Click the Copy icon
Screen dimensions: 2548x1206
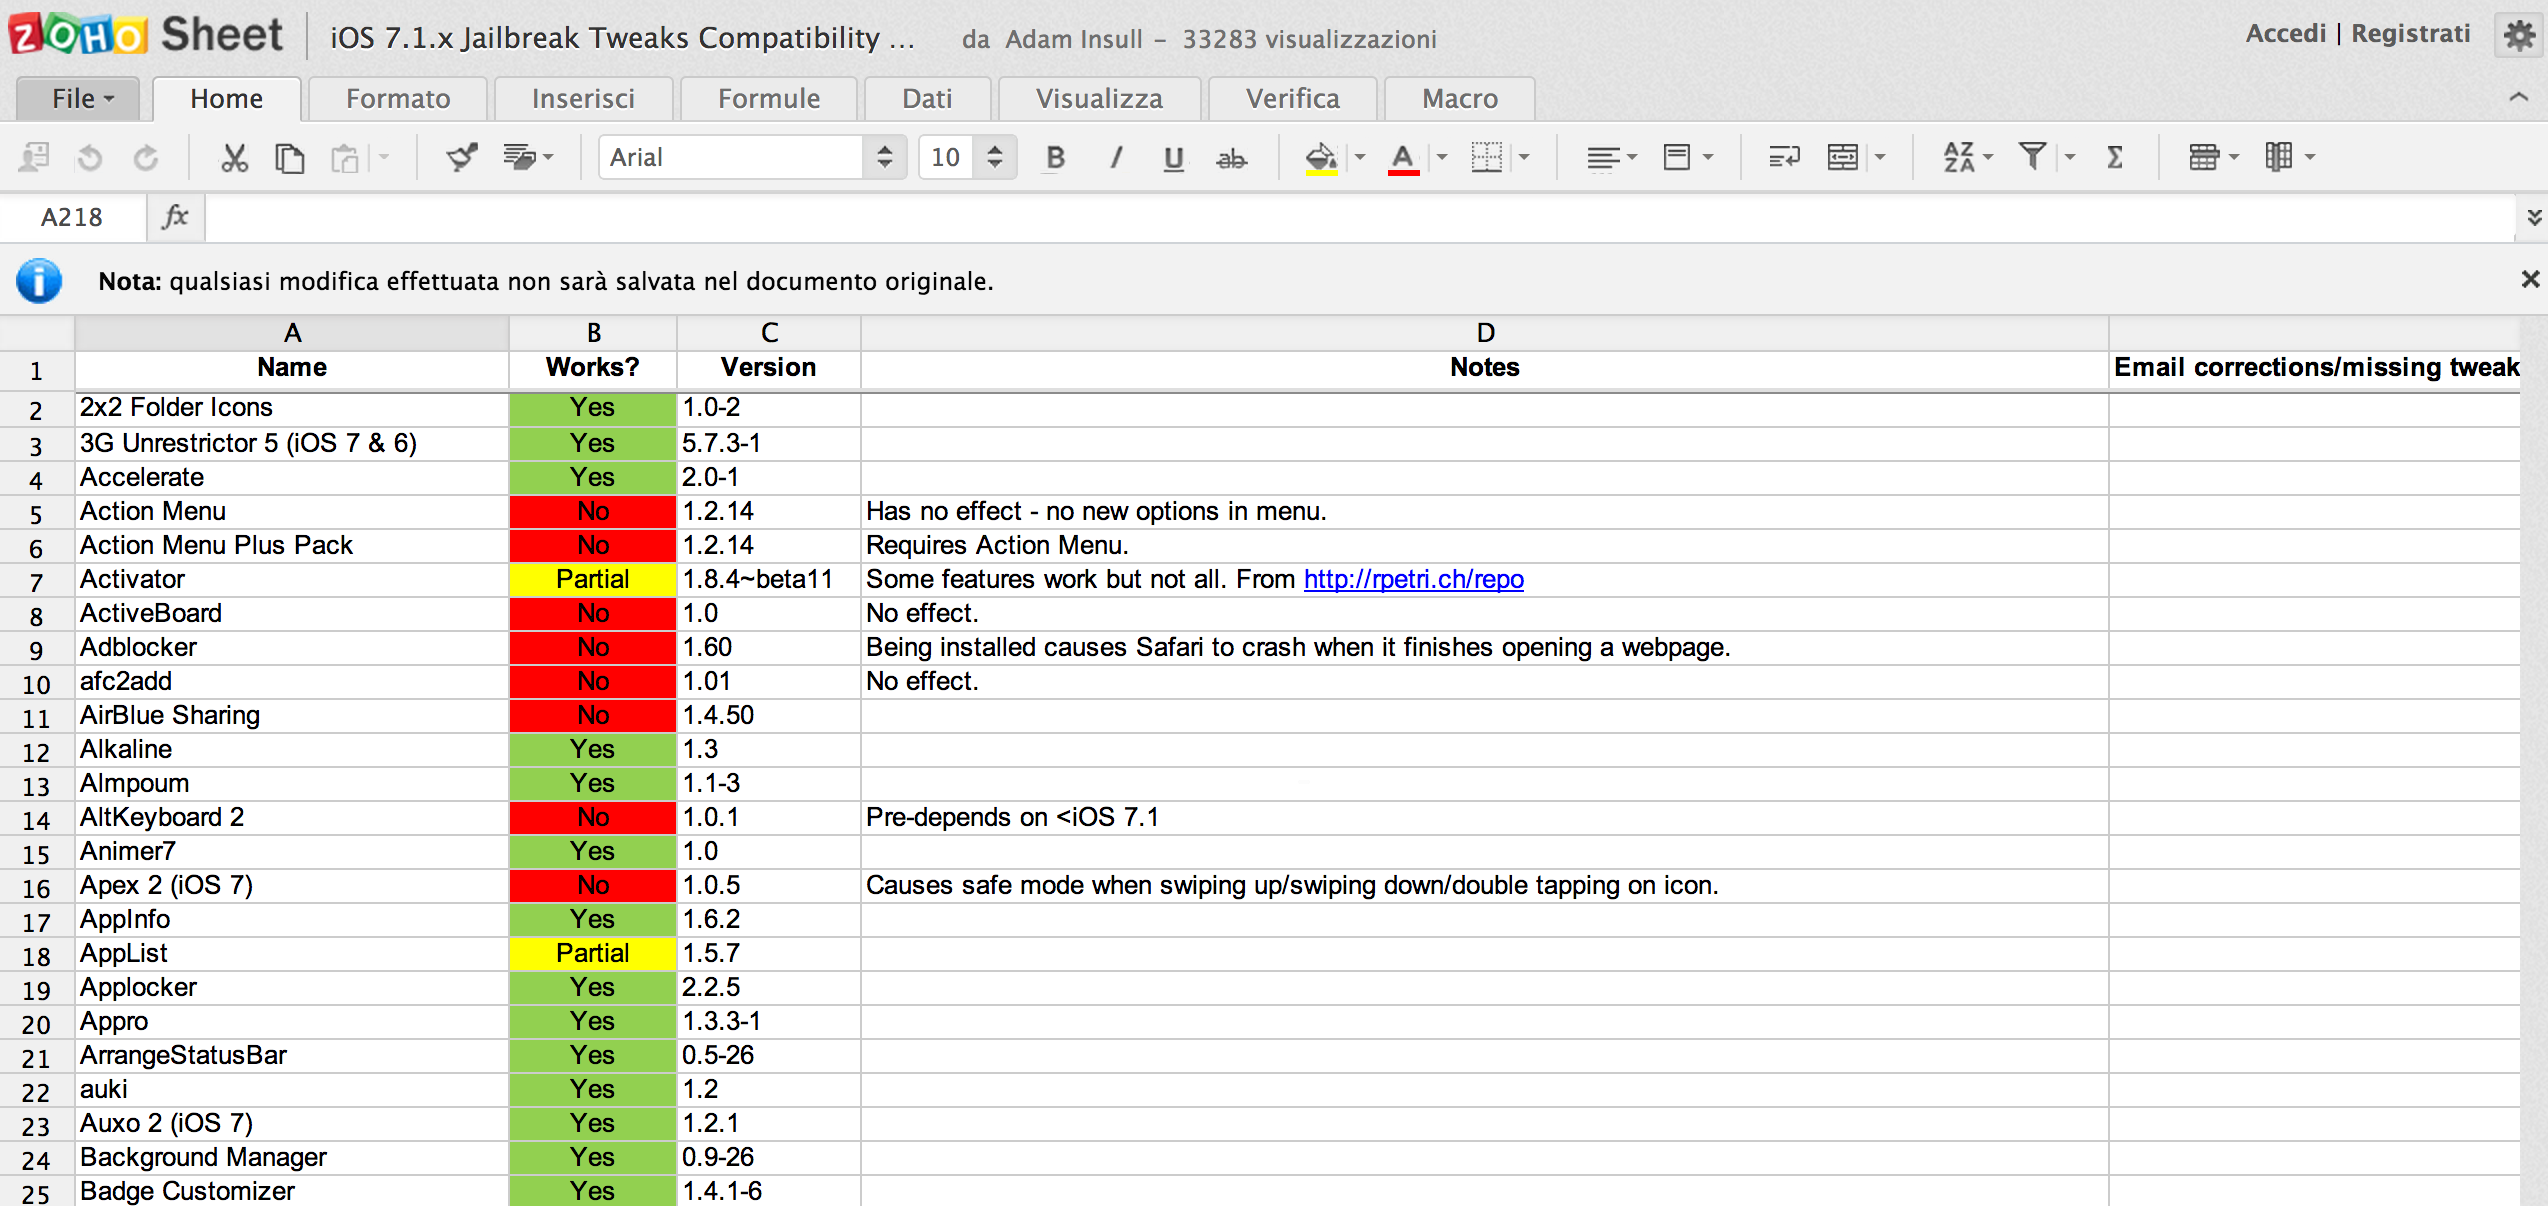click(290, 157)
